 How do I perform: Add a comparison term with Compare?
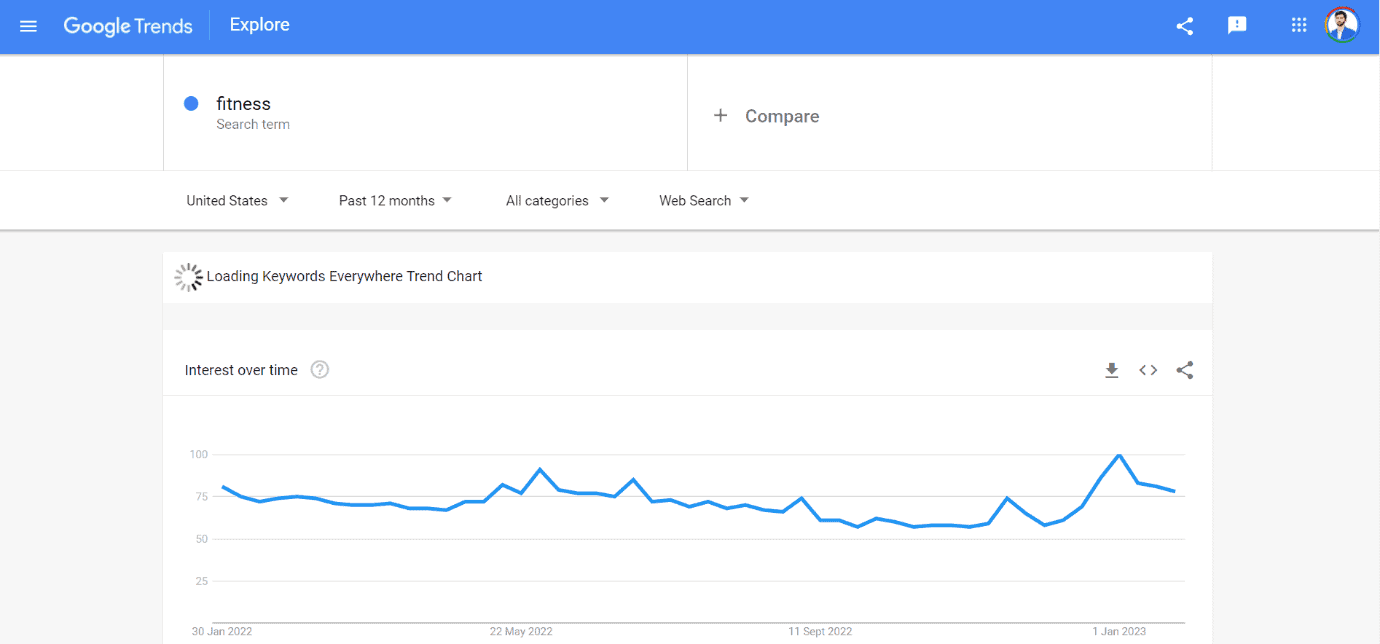pos(766,116)
